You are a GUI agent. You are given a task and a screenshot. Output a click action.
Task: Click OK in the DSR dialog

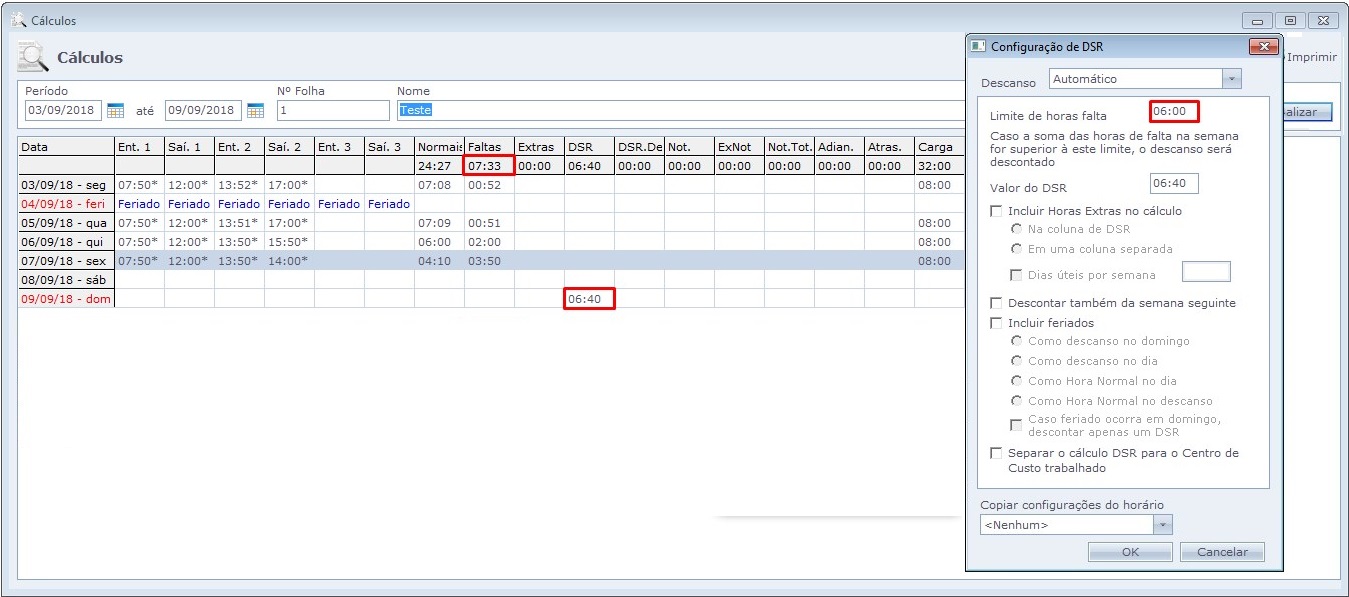point(1130,552)
